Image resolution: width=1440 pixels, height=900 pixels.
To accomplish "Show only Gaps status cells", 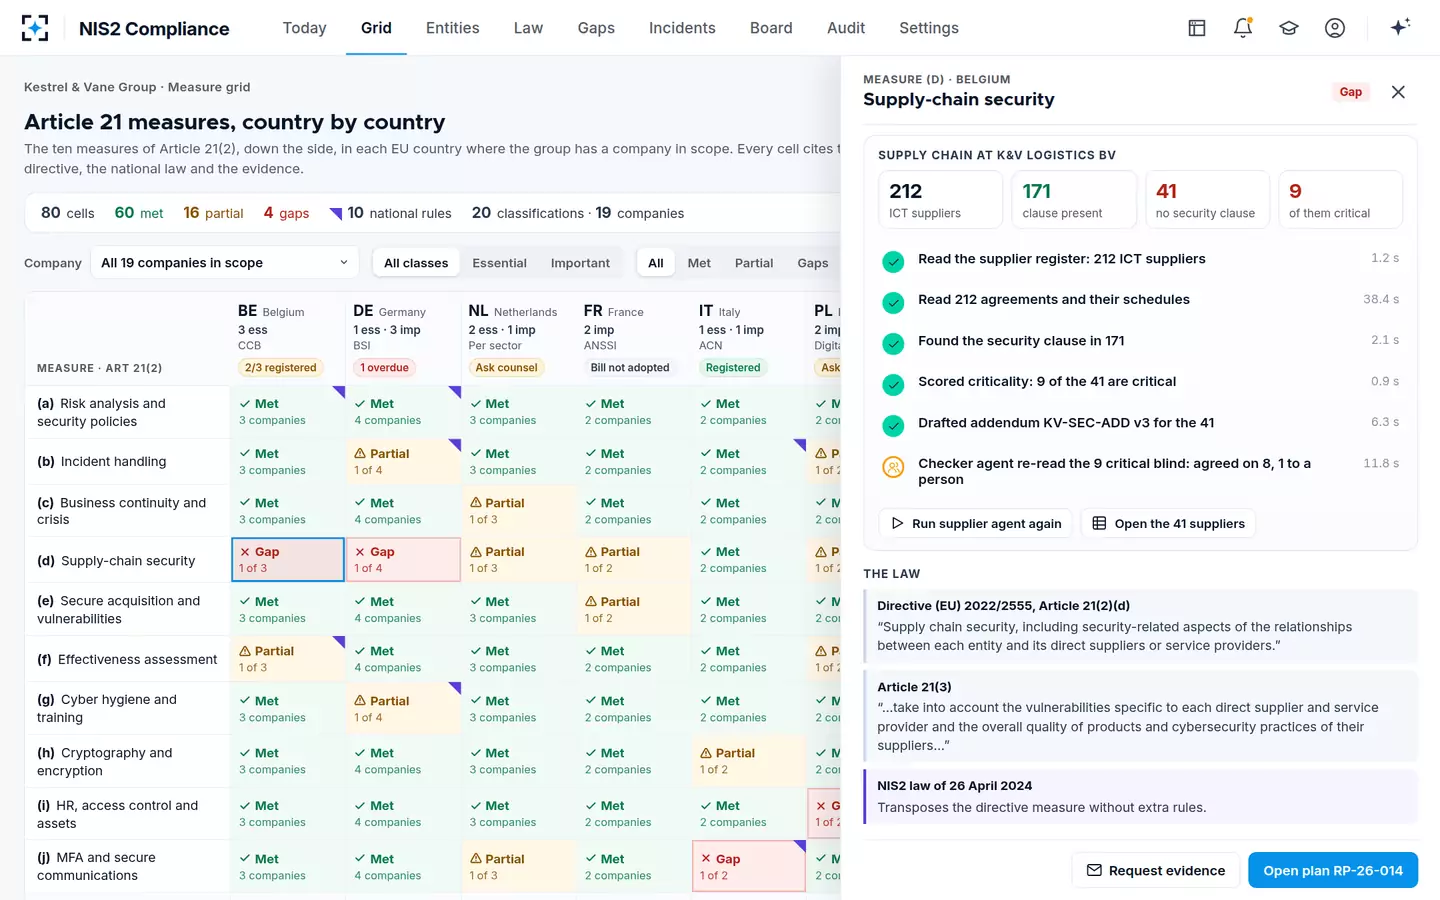I will pos(813,263).
